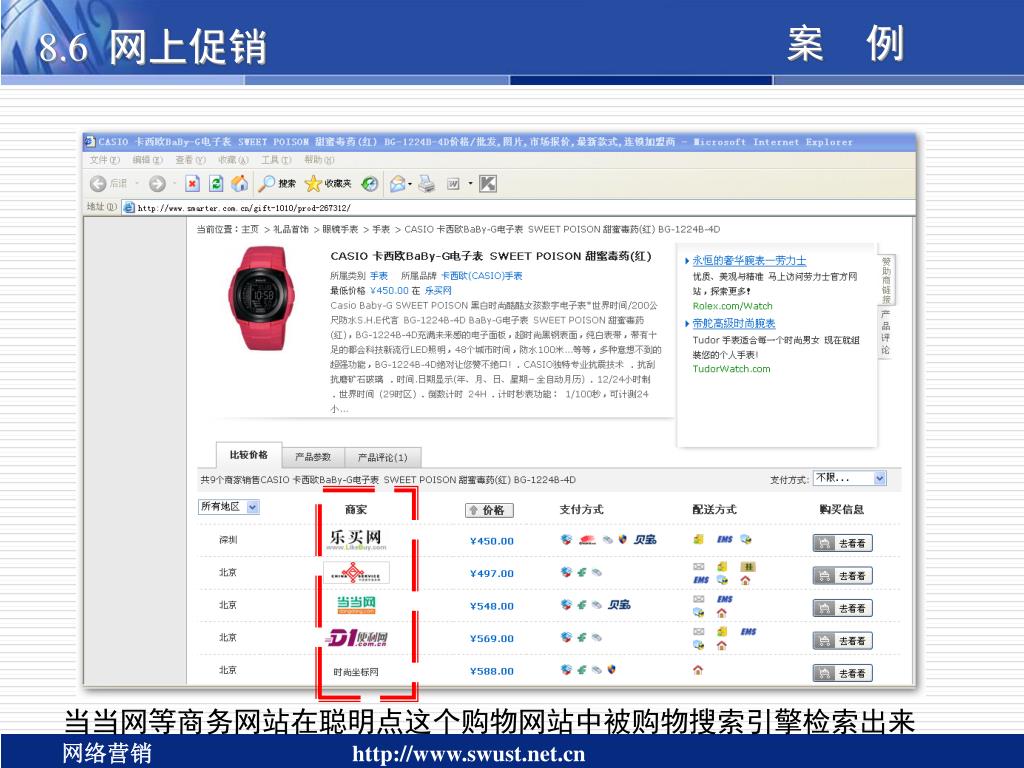
Task: Click the D1便利网 merchant logo
Action: point(357,637)
